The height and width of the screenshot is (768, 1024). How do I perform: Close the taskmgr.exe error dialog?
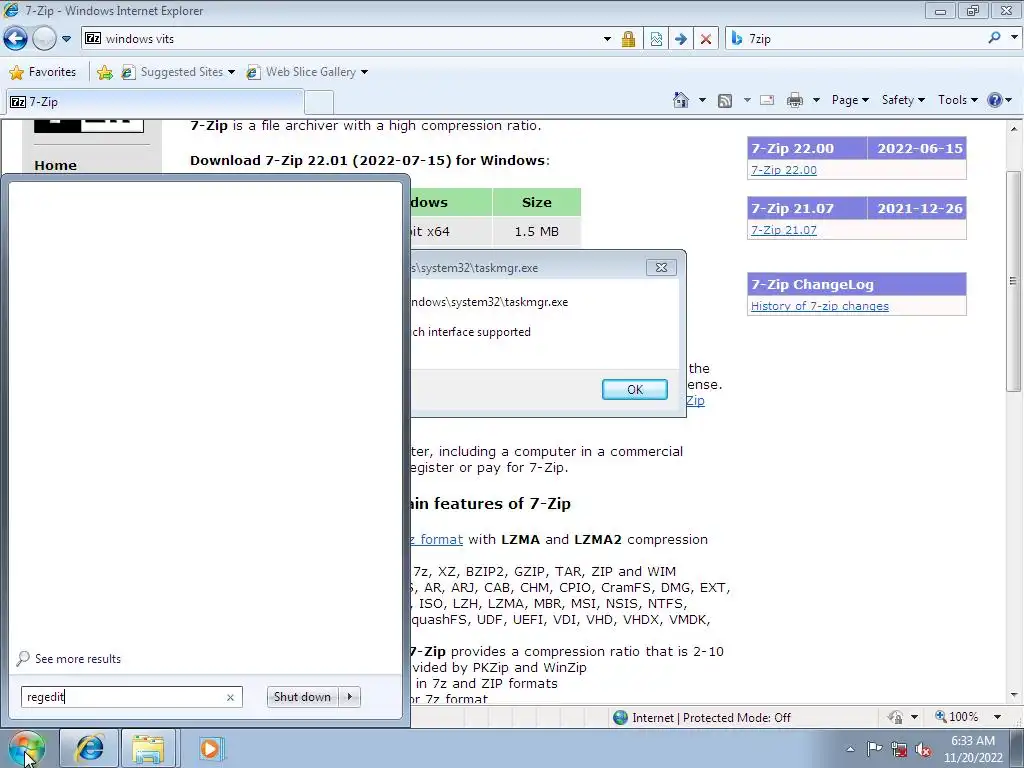[x=661, y=267]
